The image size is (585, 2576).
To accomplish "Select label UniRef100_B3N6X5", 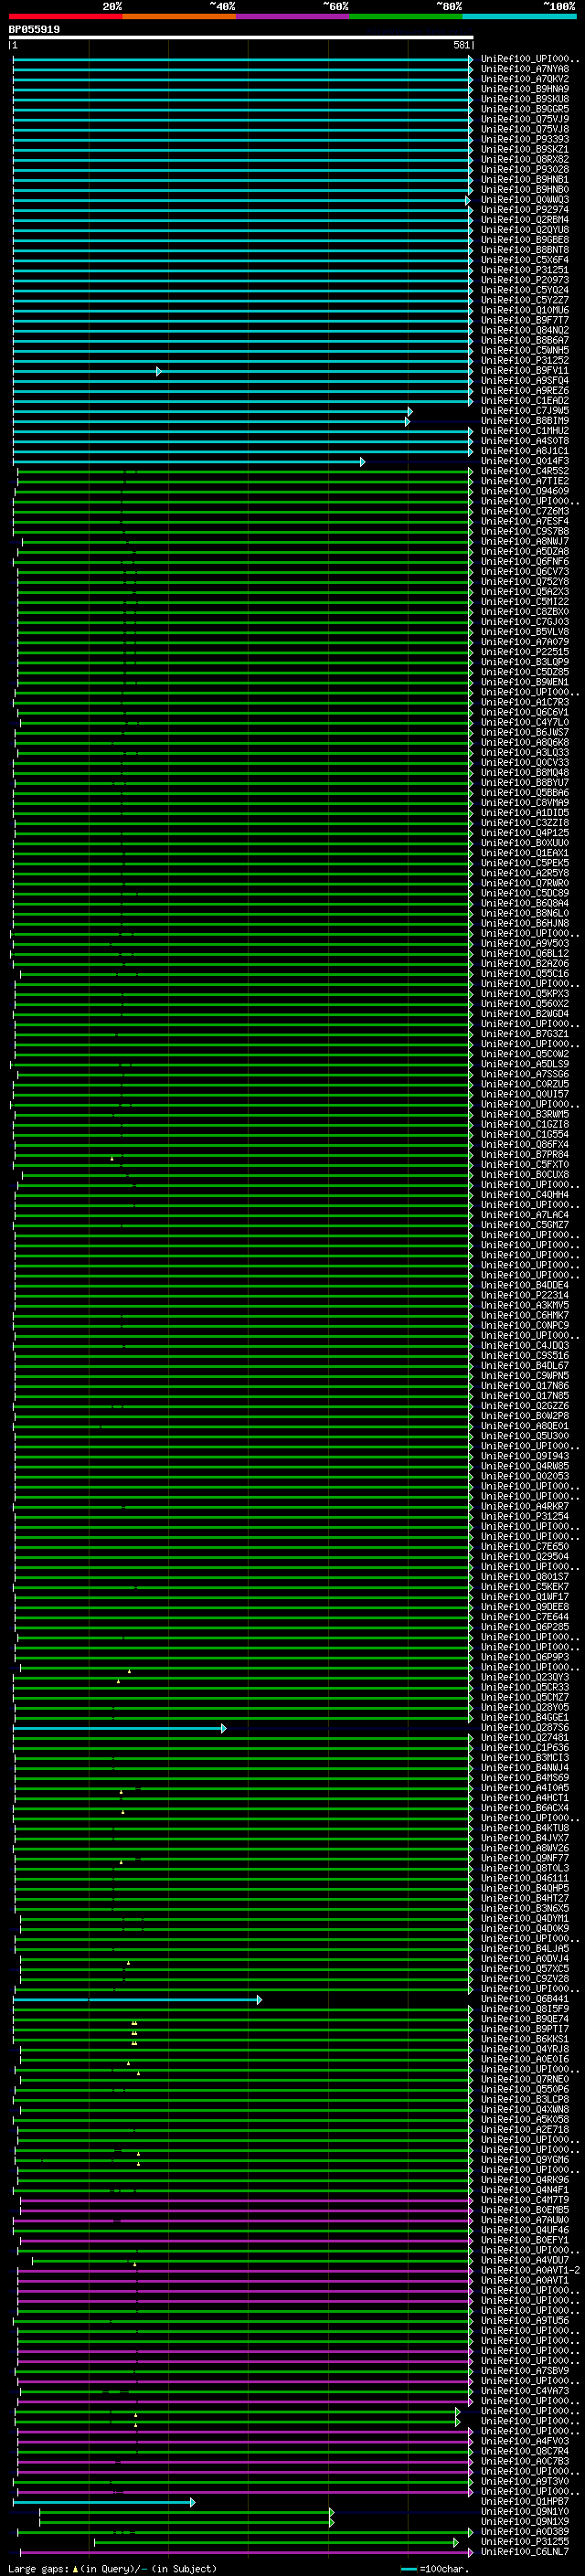I will point(525,1908).
